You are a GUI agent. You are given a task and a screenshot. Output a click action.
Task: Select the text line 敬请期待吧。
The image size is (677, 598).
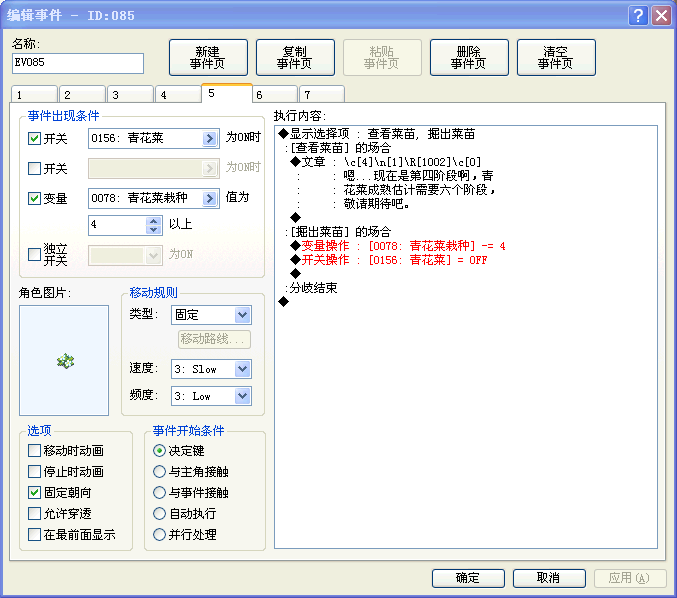[376, 204]
